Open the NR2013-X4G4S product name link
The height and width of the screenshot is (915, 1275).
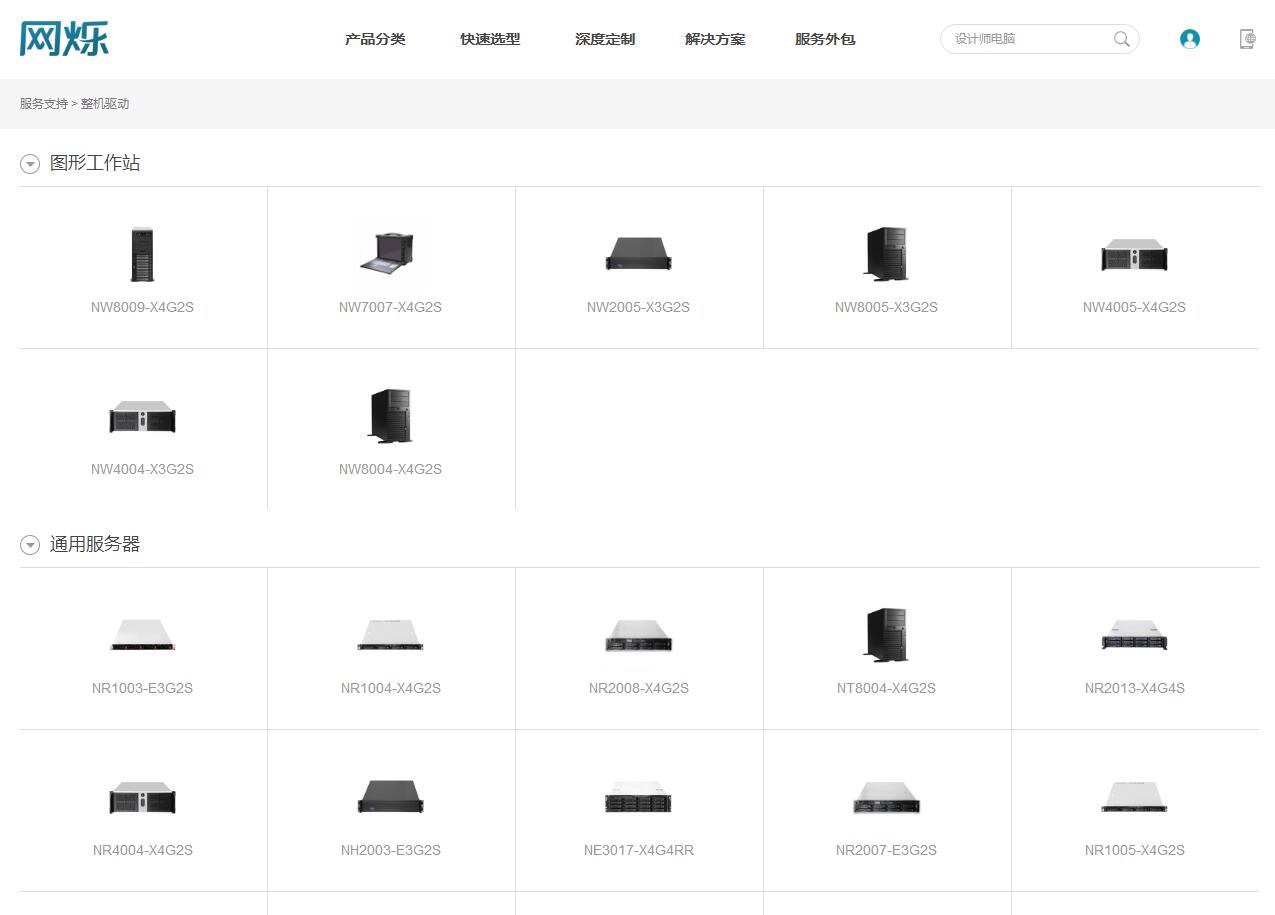click(1134, 688)
